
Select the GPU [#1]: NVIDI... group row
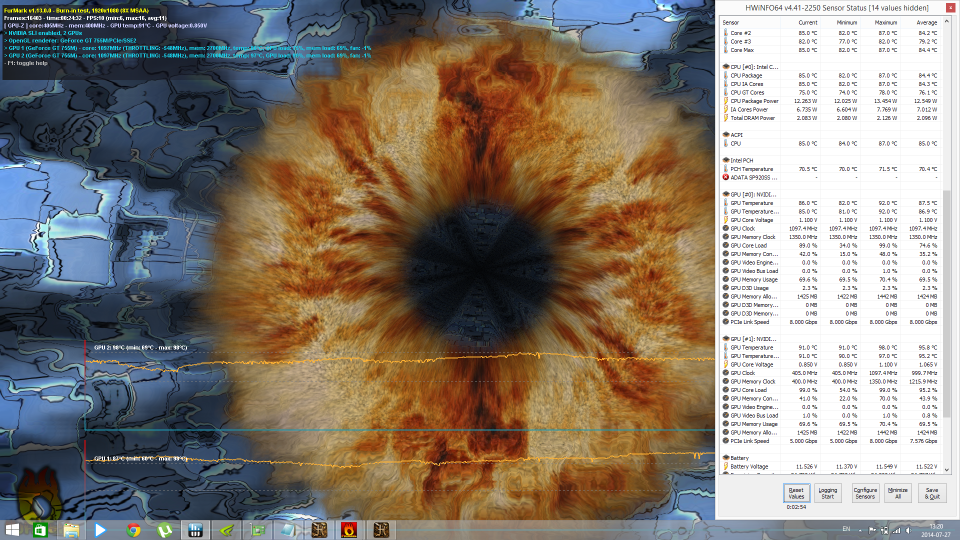(830, 339)
